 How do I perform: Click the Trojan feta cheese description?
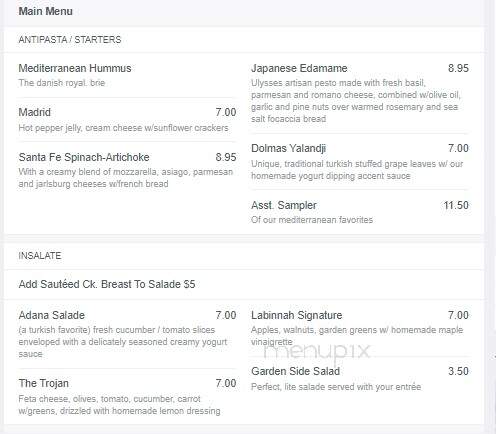pos(119,405)
